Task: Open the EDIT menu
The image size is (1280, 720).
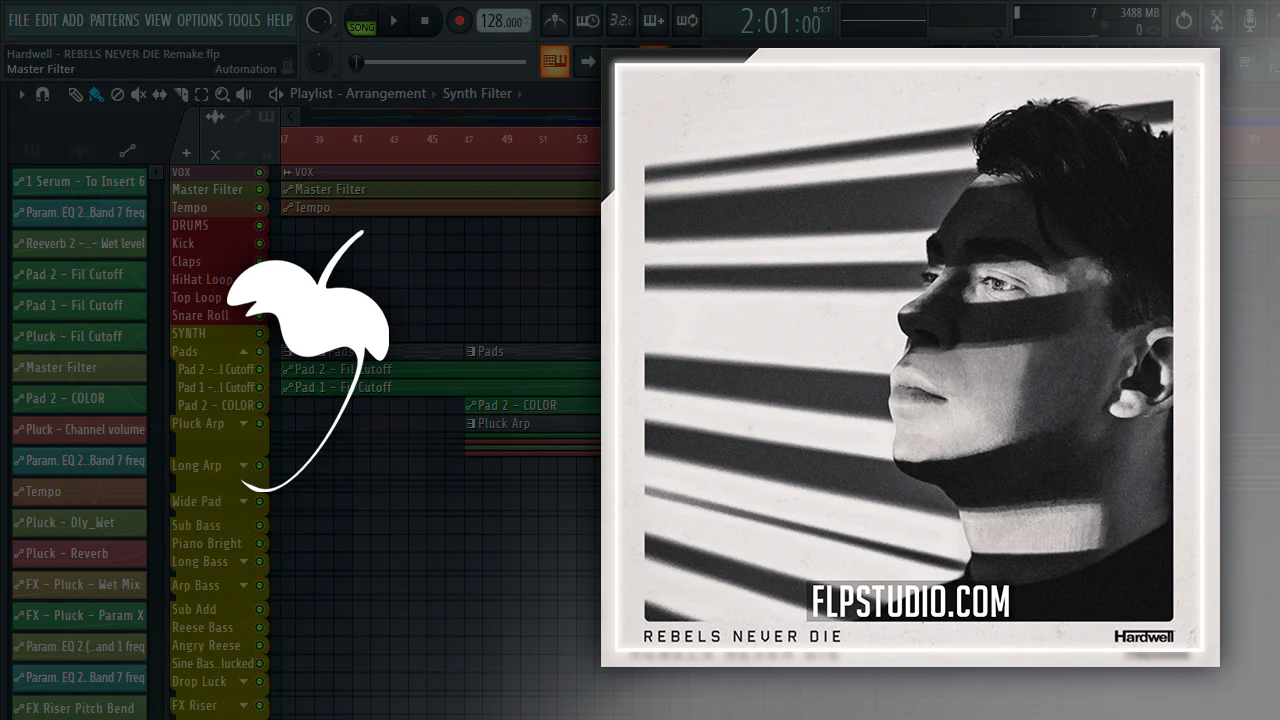Action: pos(46,20)
